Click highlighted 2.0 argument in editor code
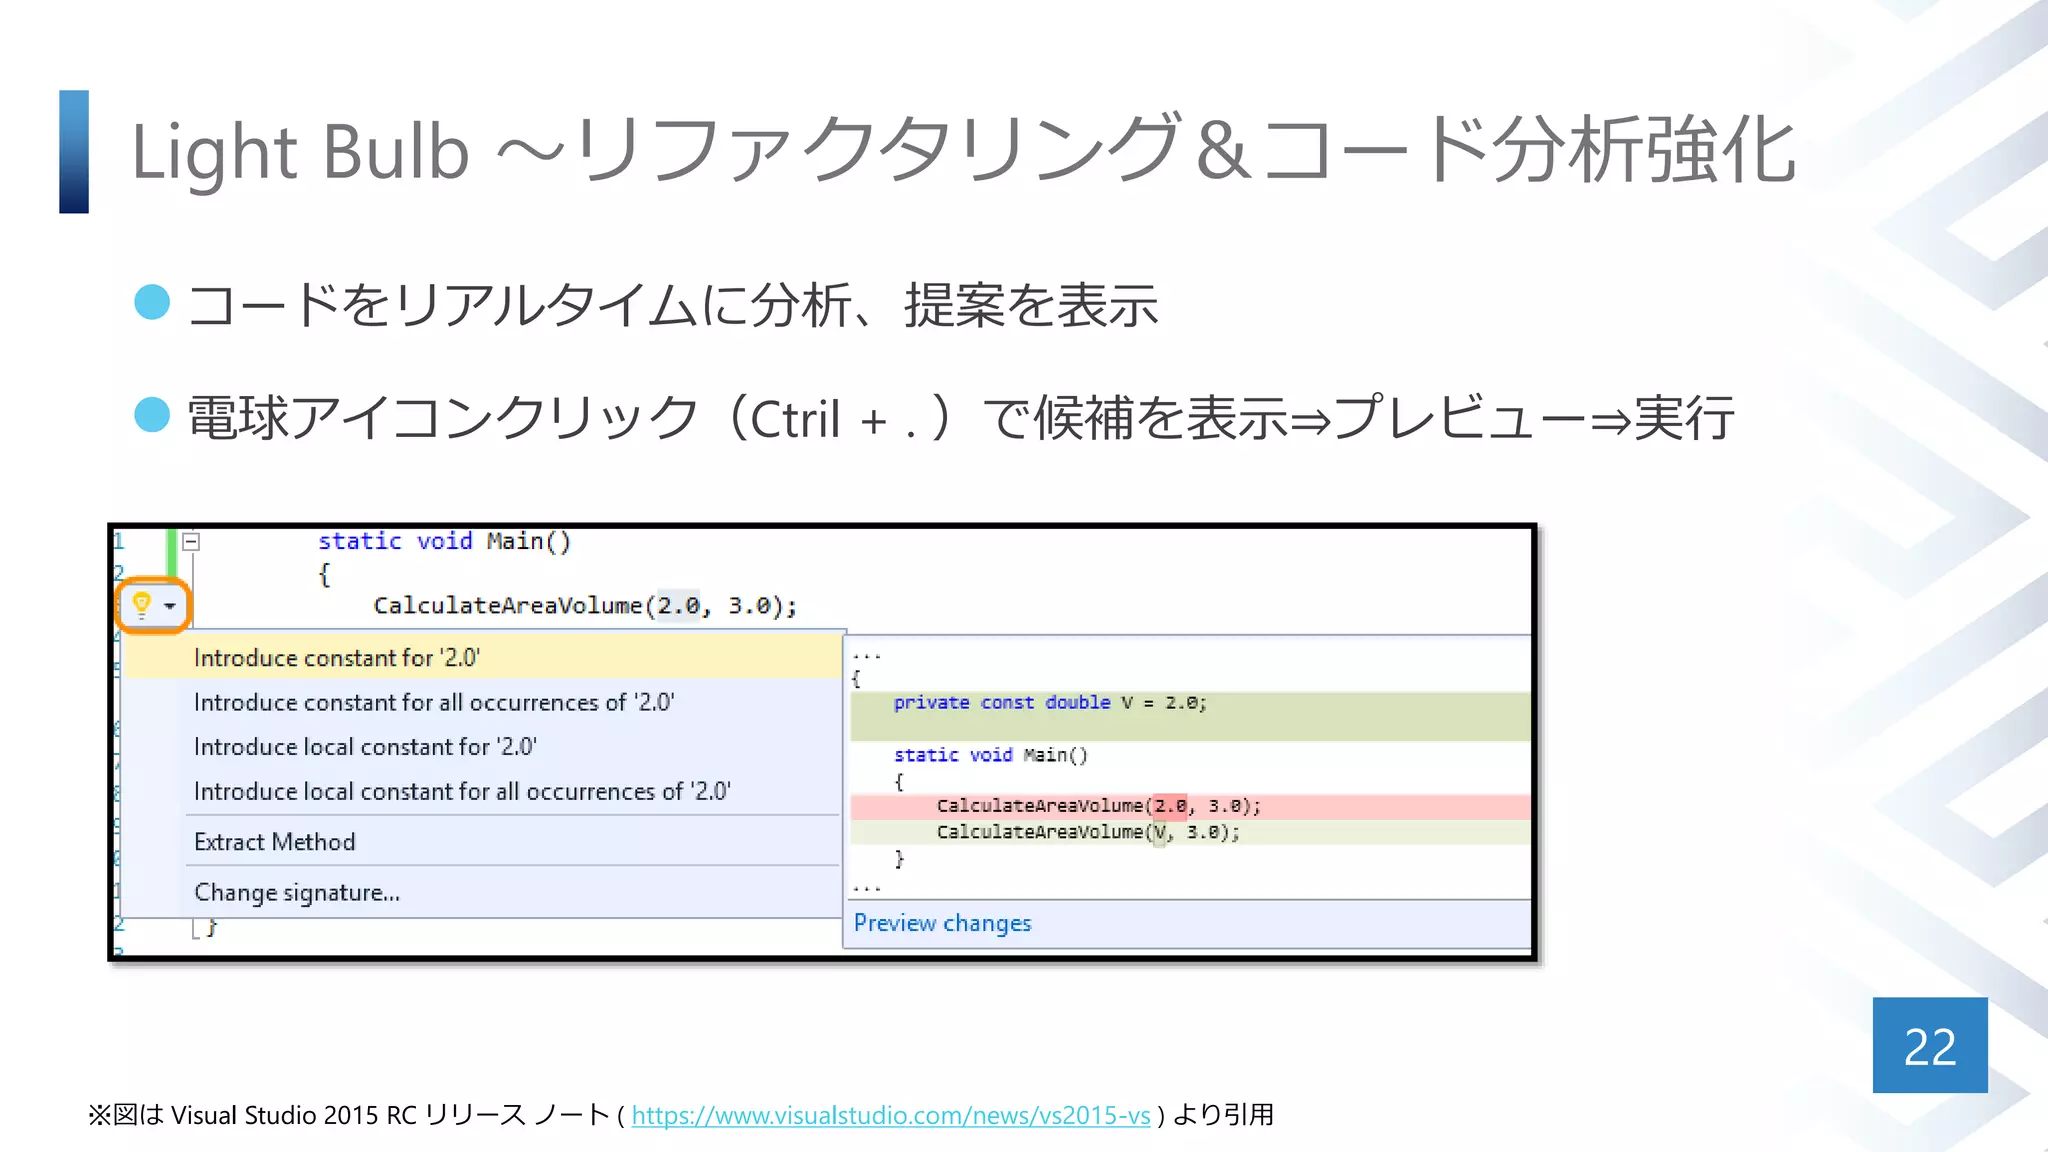This screenshot has height=1152, width=2048. [x=678, y=606]
